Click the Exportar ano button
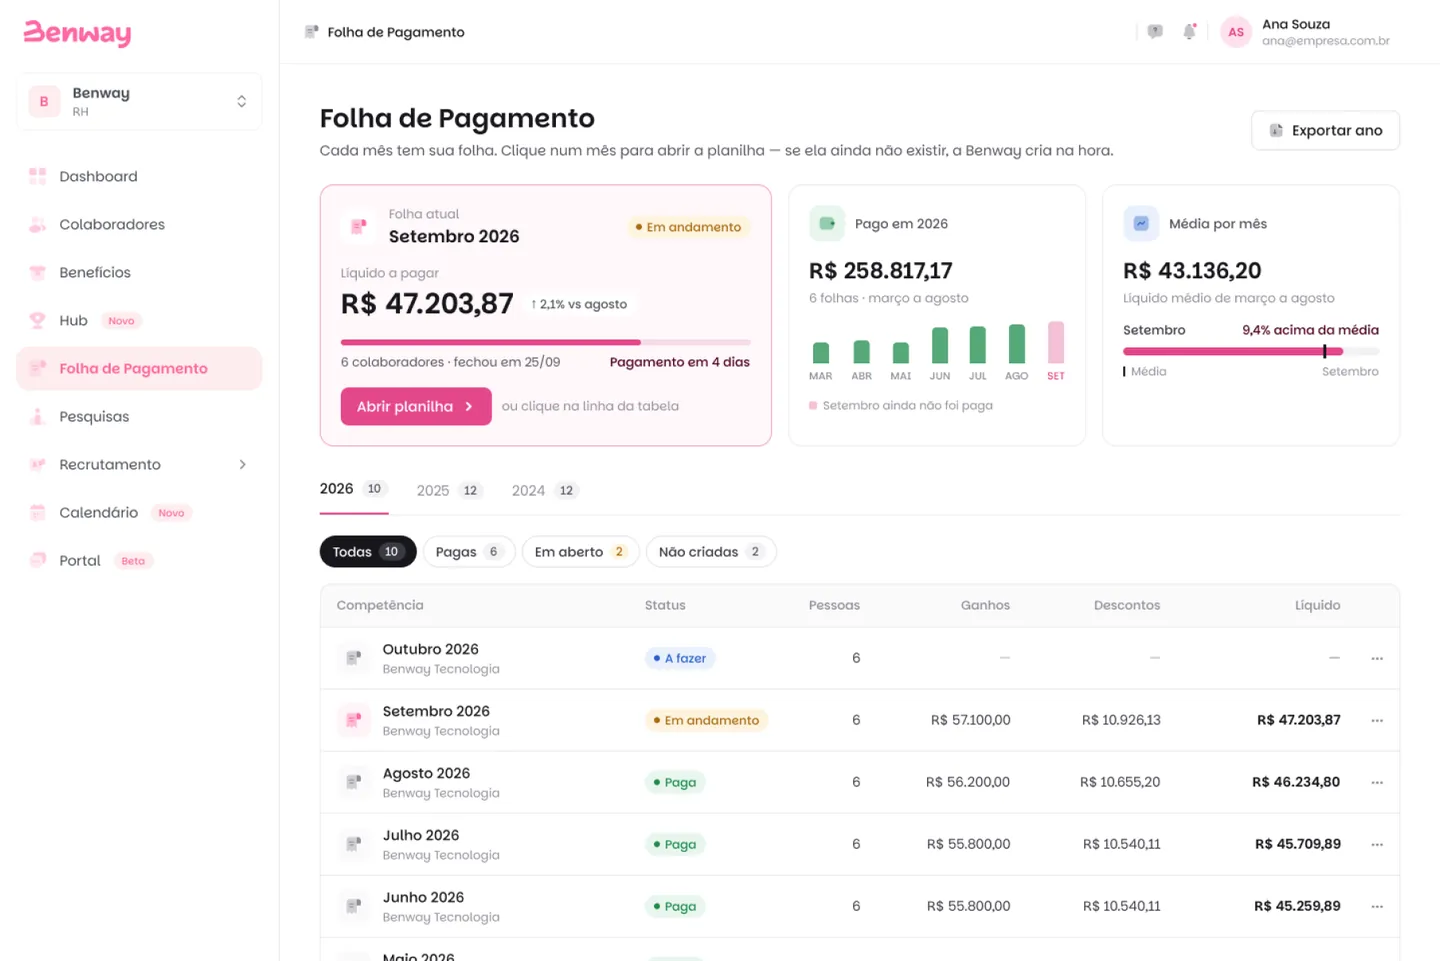1440x961 pixels. (1325, 130)
